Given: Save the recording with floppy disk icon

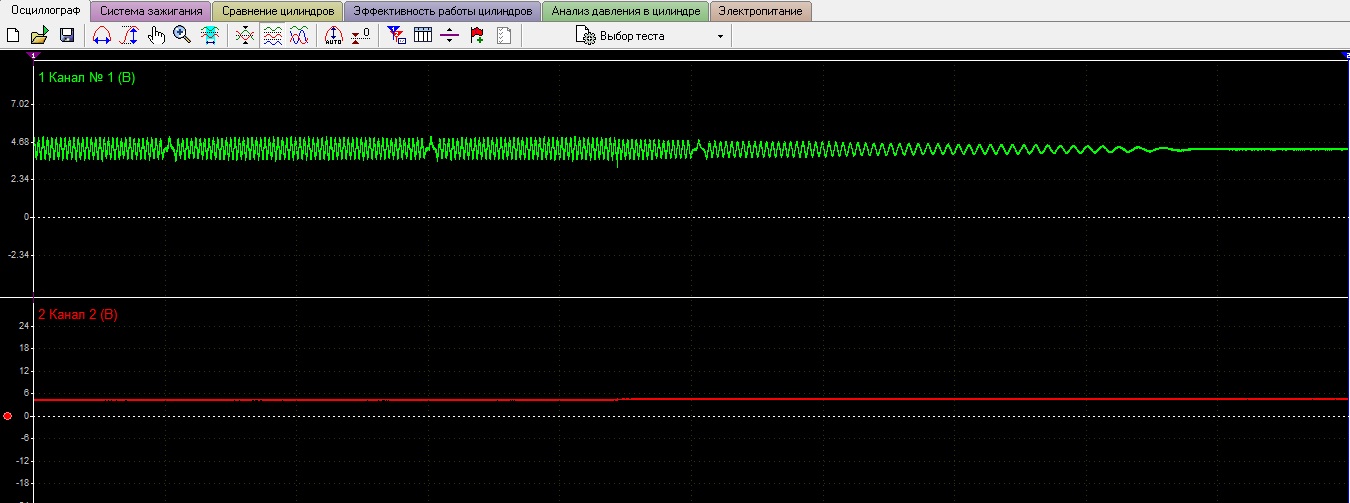Looking at the screenshot, I should [67, 35].
